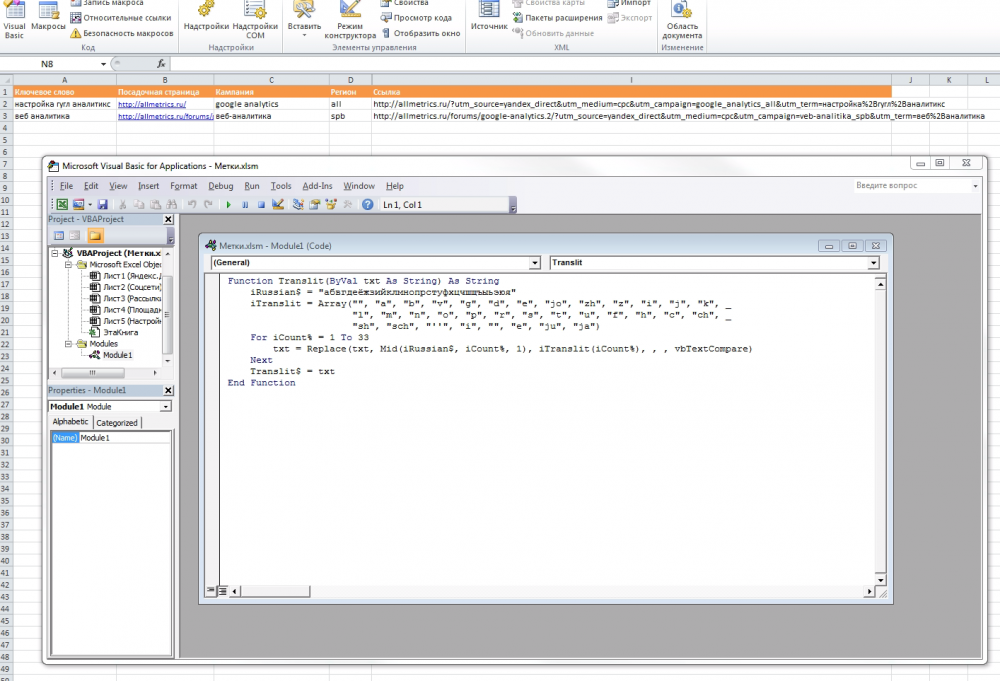Screen dimensions: 1000x681
Task: Click the Undo arrow icon
Action: pos(191,205)
